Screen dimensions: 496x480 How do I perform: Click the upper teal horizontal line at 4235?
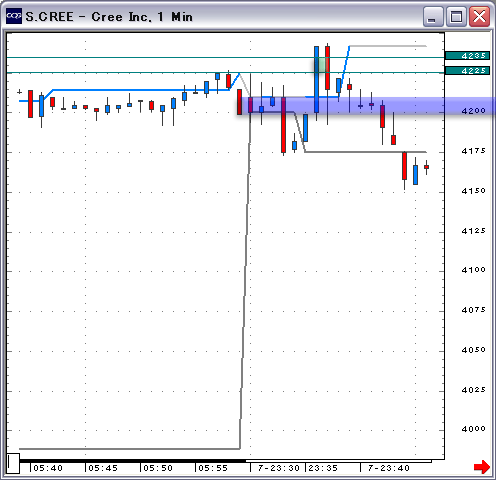point(226,58)
